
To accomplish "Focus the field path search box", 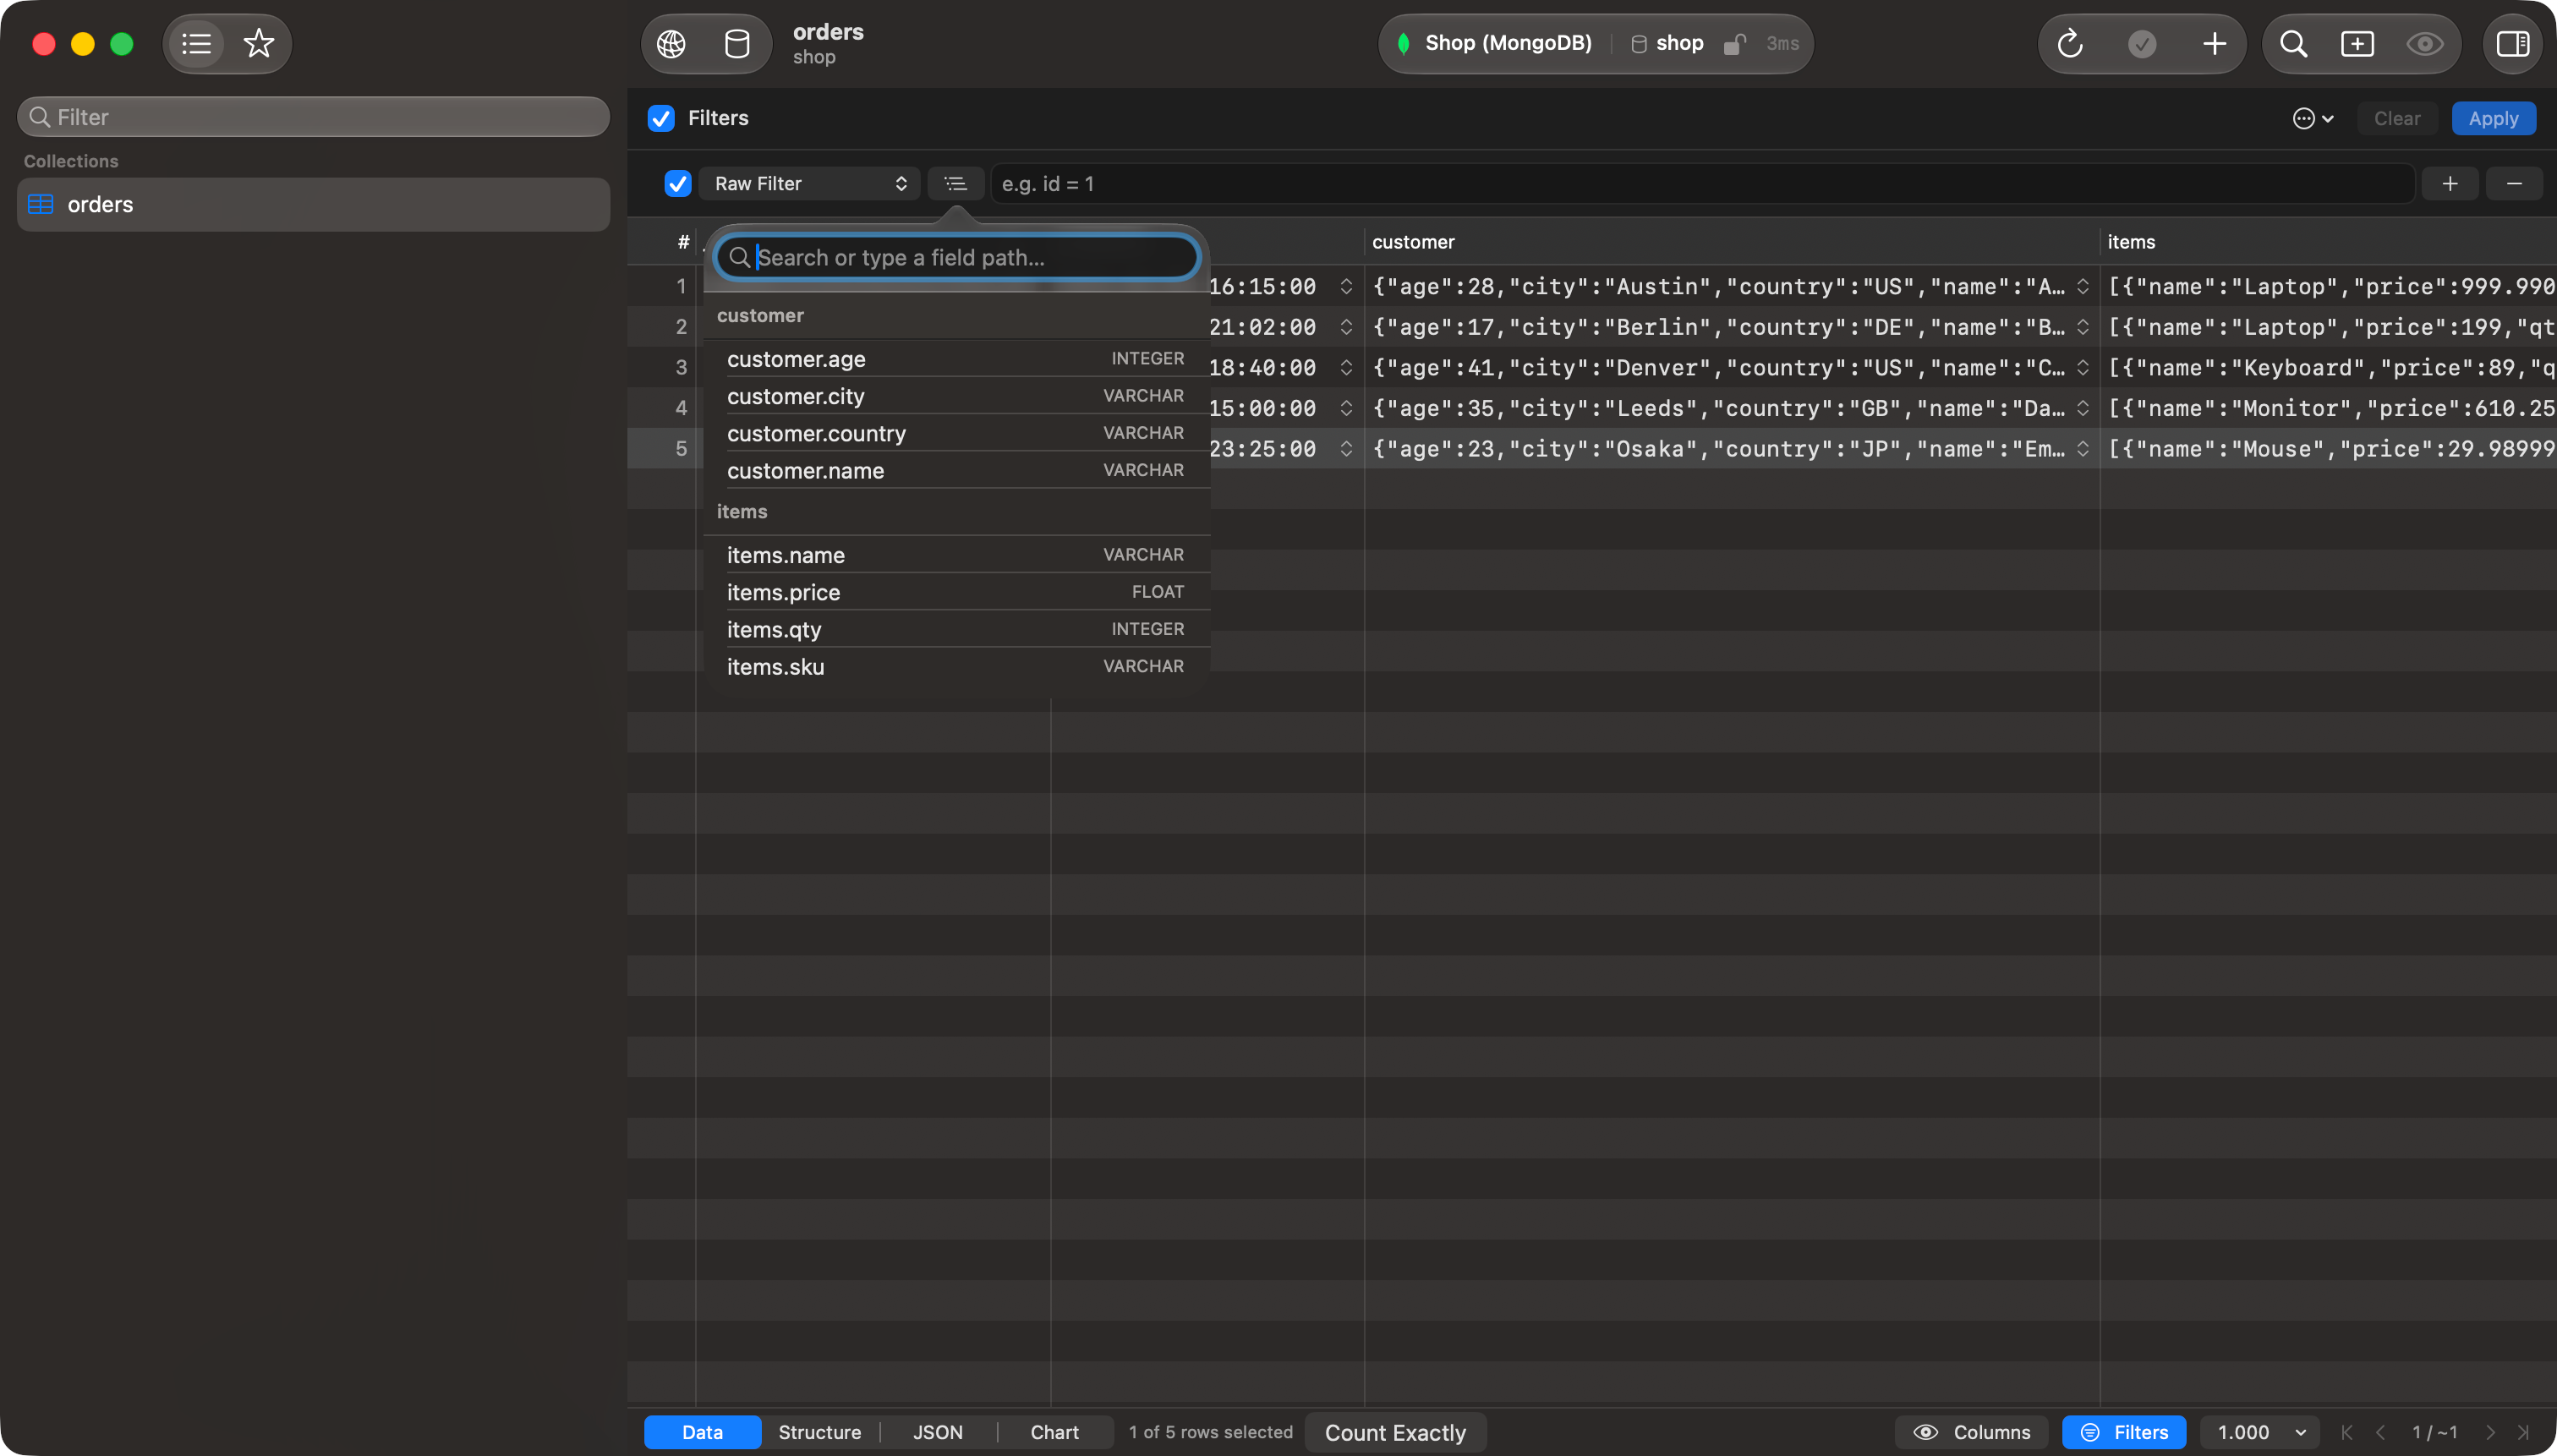I will coord(957,258).
